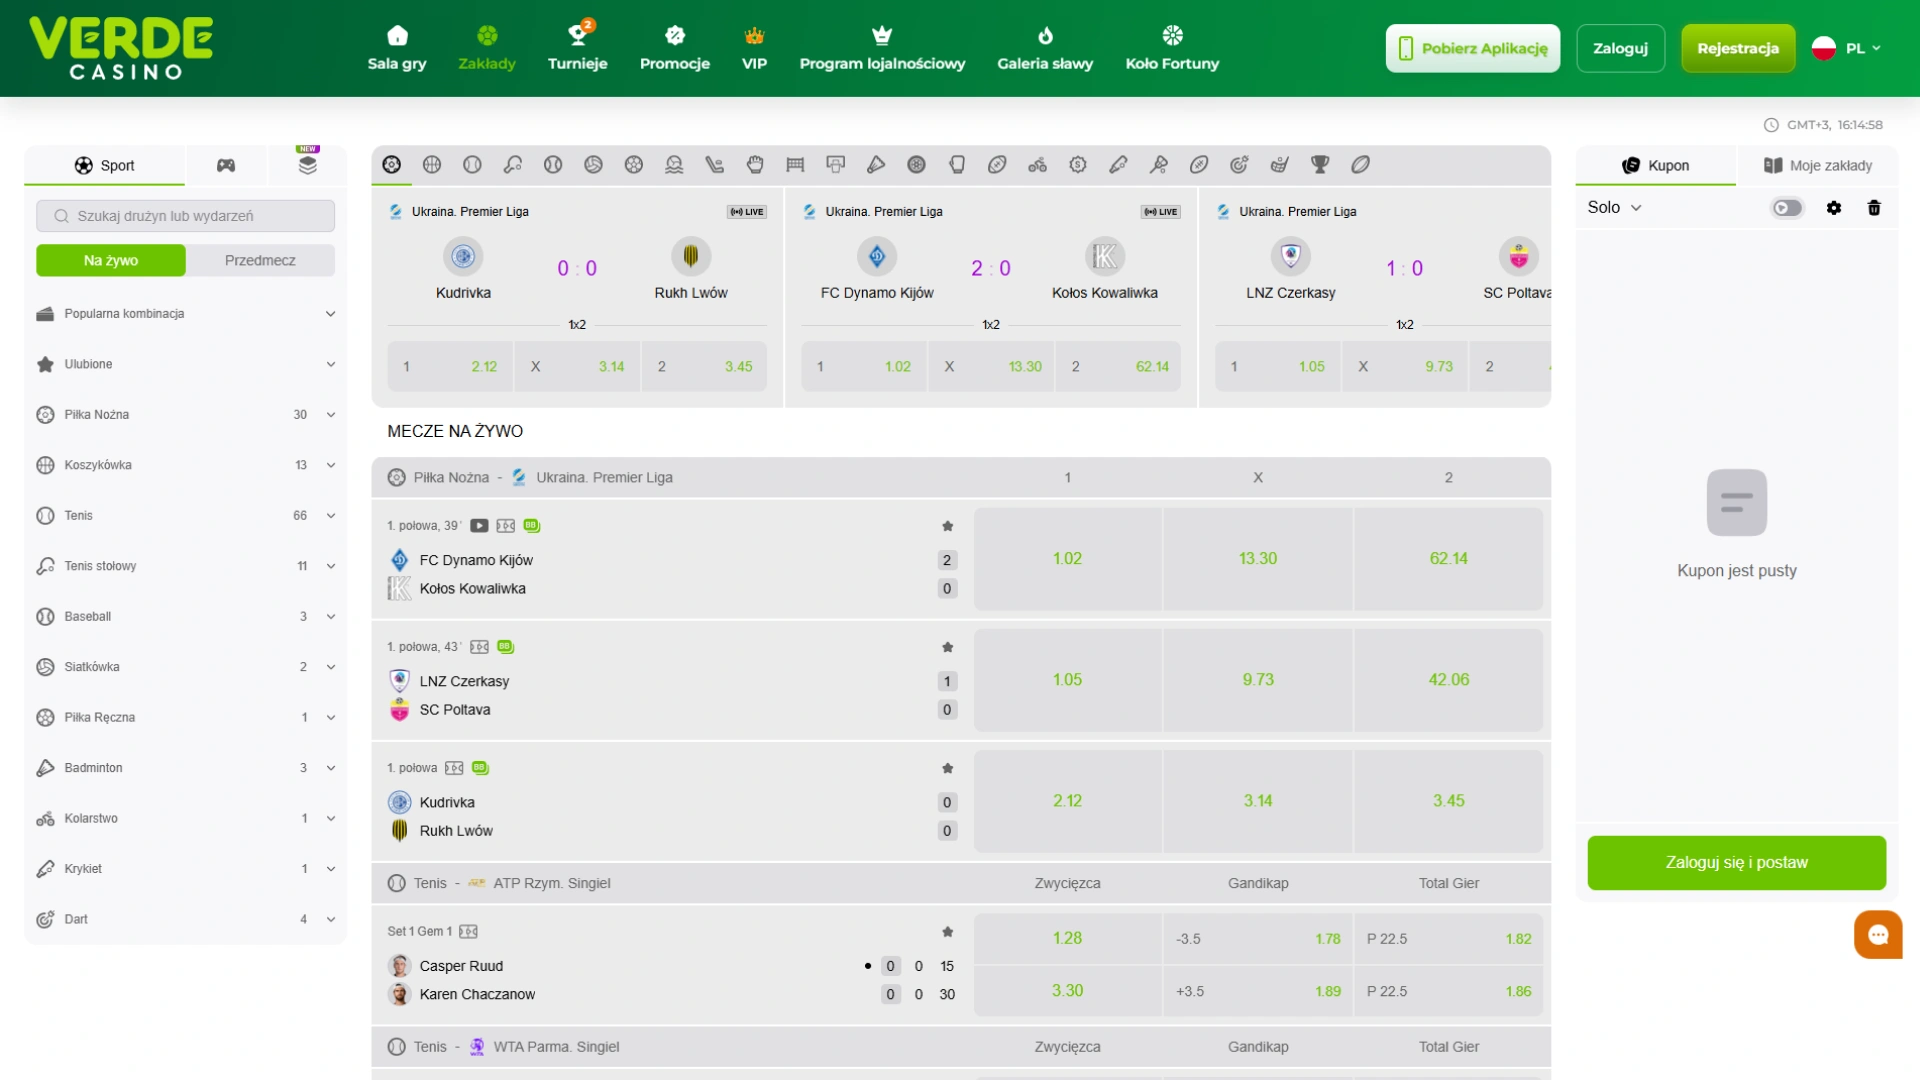Screen dimensions: 1920x1080
Task: Open coupon settings gear icon
Action: [1834, 208]
